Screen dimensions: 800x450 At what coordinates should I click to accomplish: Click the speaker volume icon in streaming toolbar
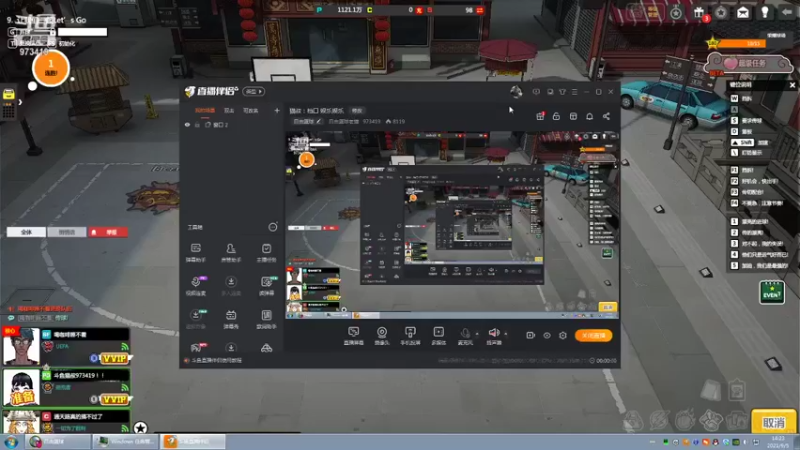[x=494, y=333]
